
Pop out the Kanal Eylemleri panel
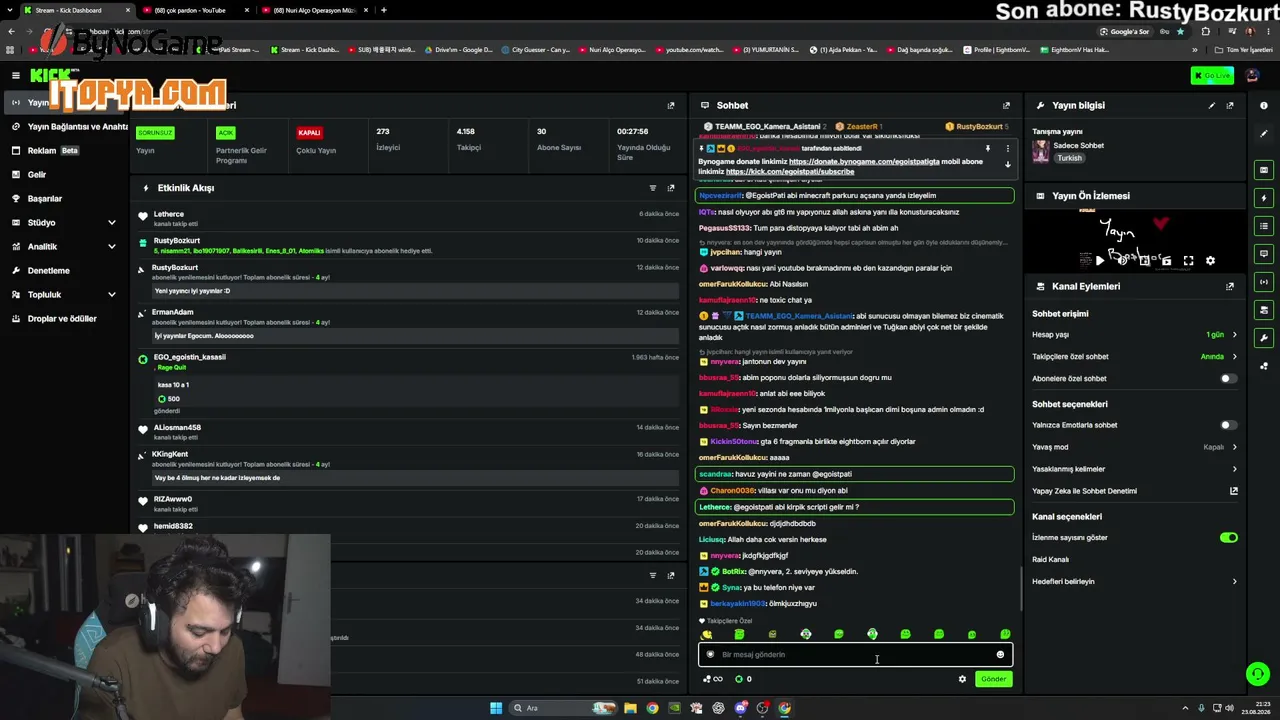coord(1230,286)
